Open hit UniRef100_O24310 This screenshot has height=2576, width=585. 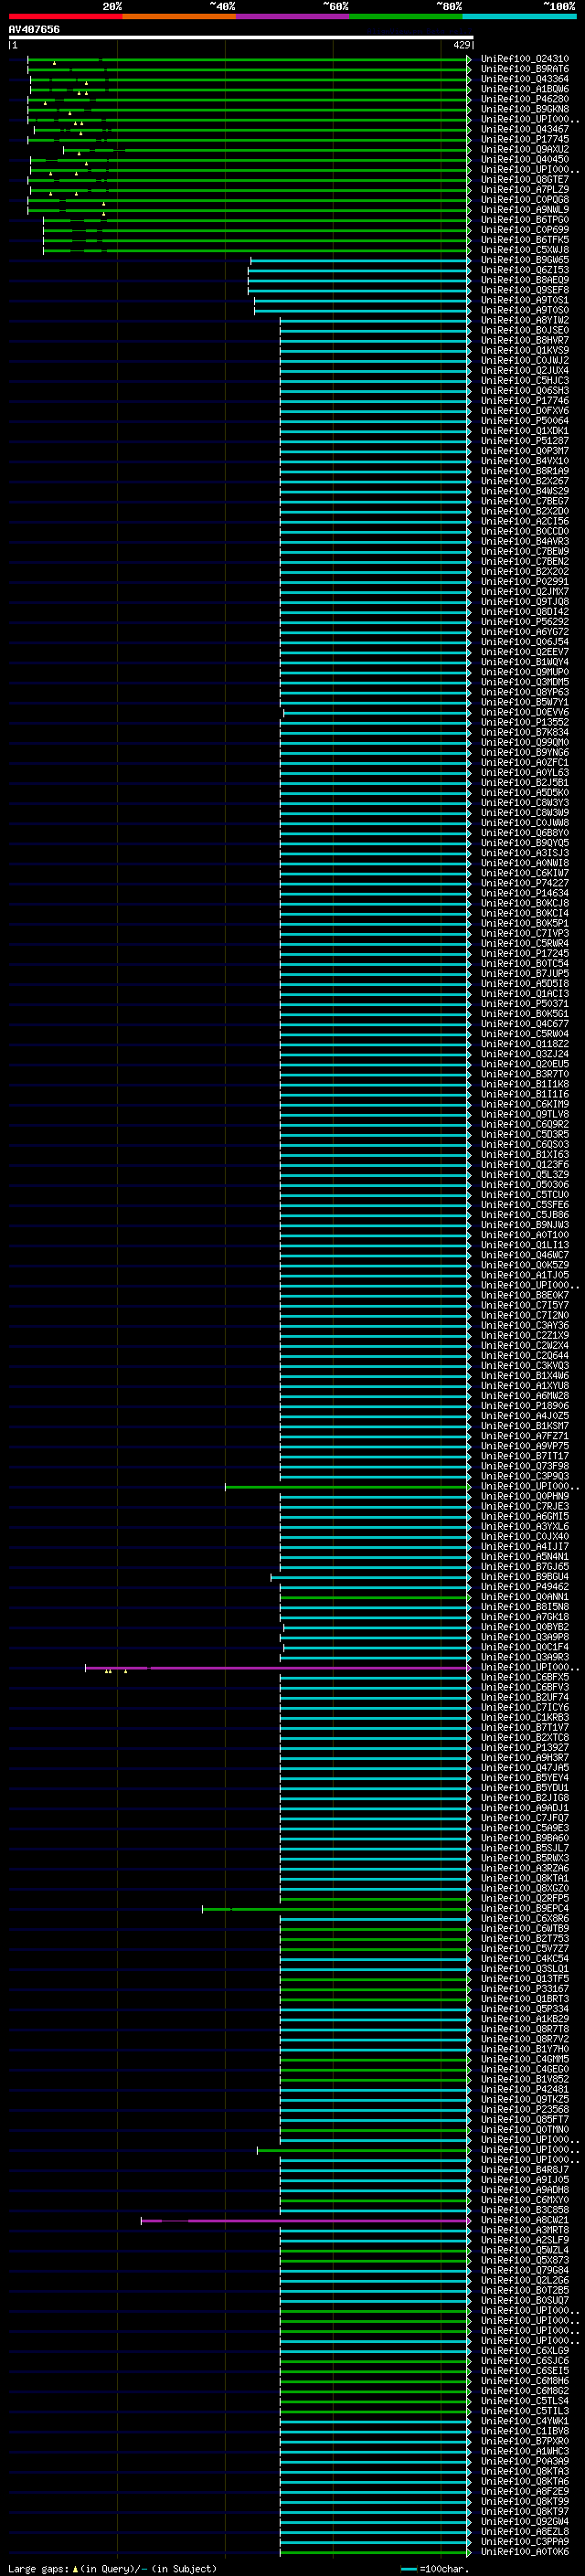pyautogui.click(x=525, y=59)
